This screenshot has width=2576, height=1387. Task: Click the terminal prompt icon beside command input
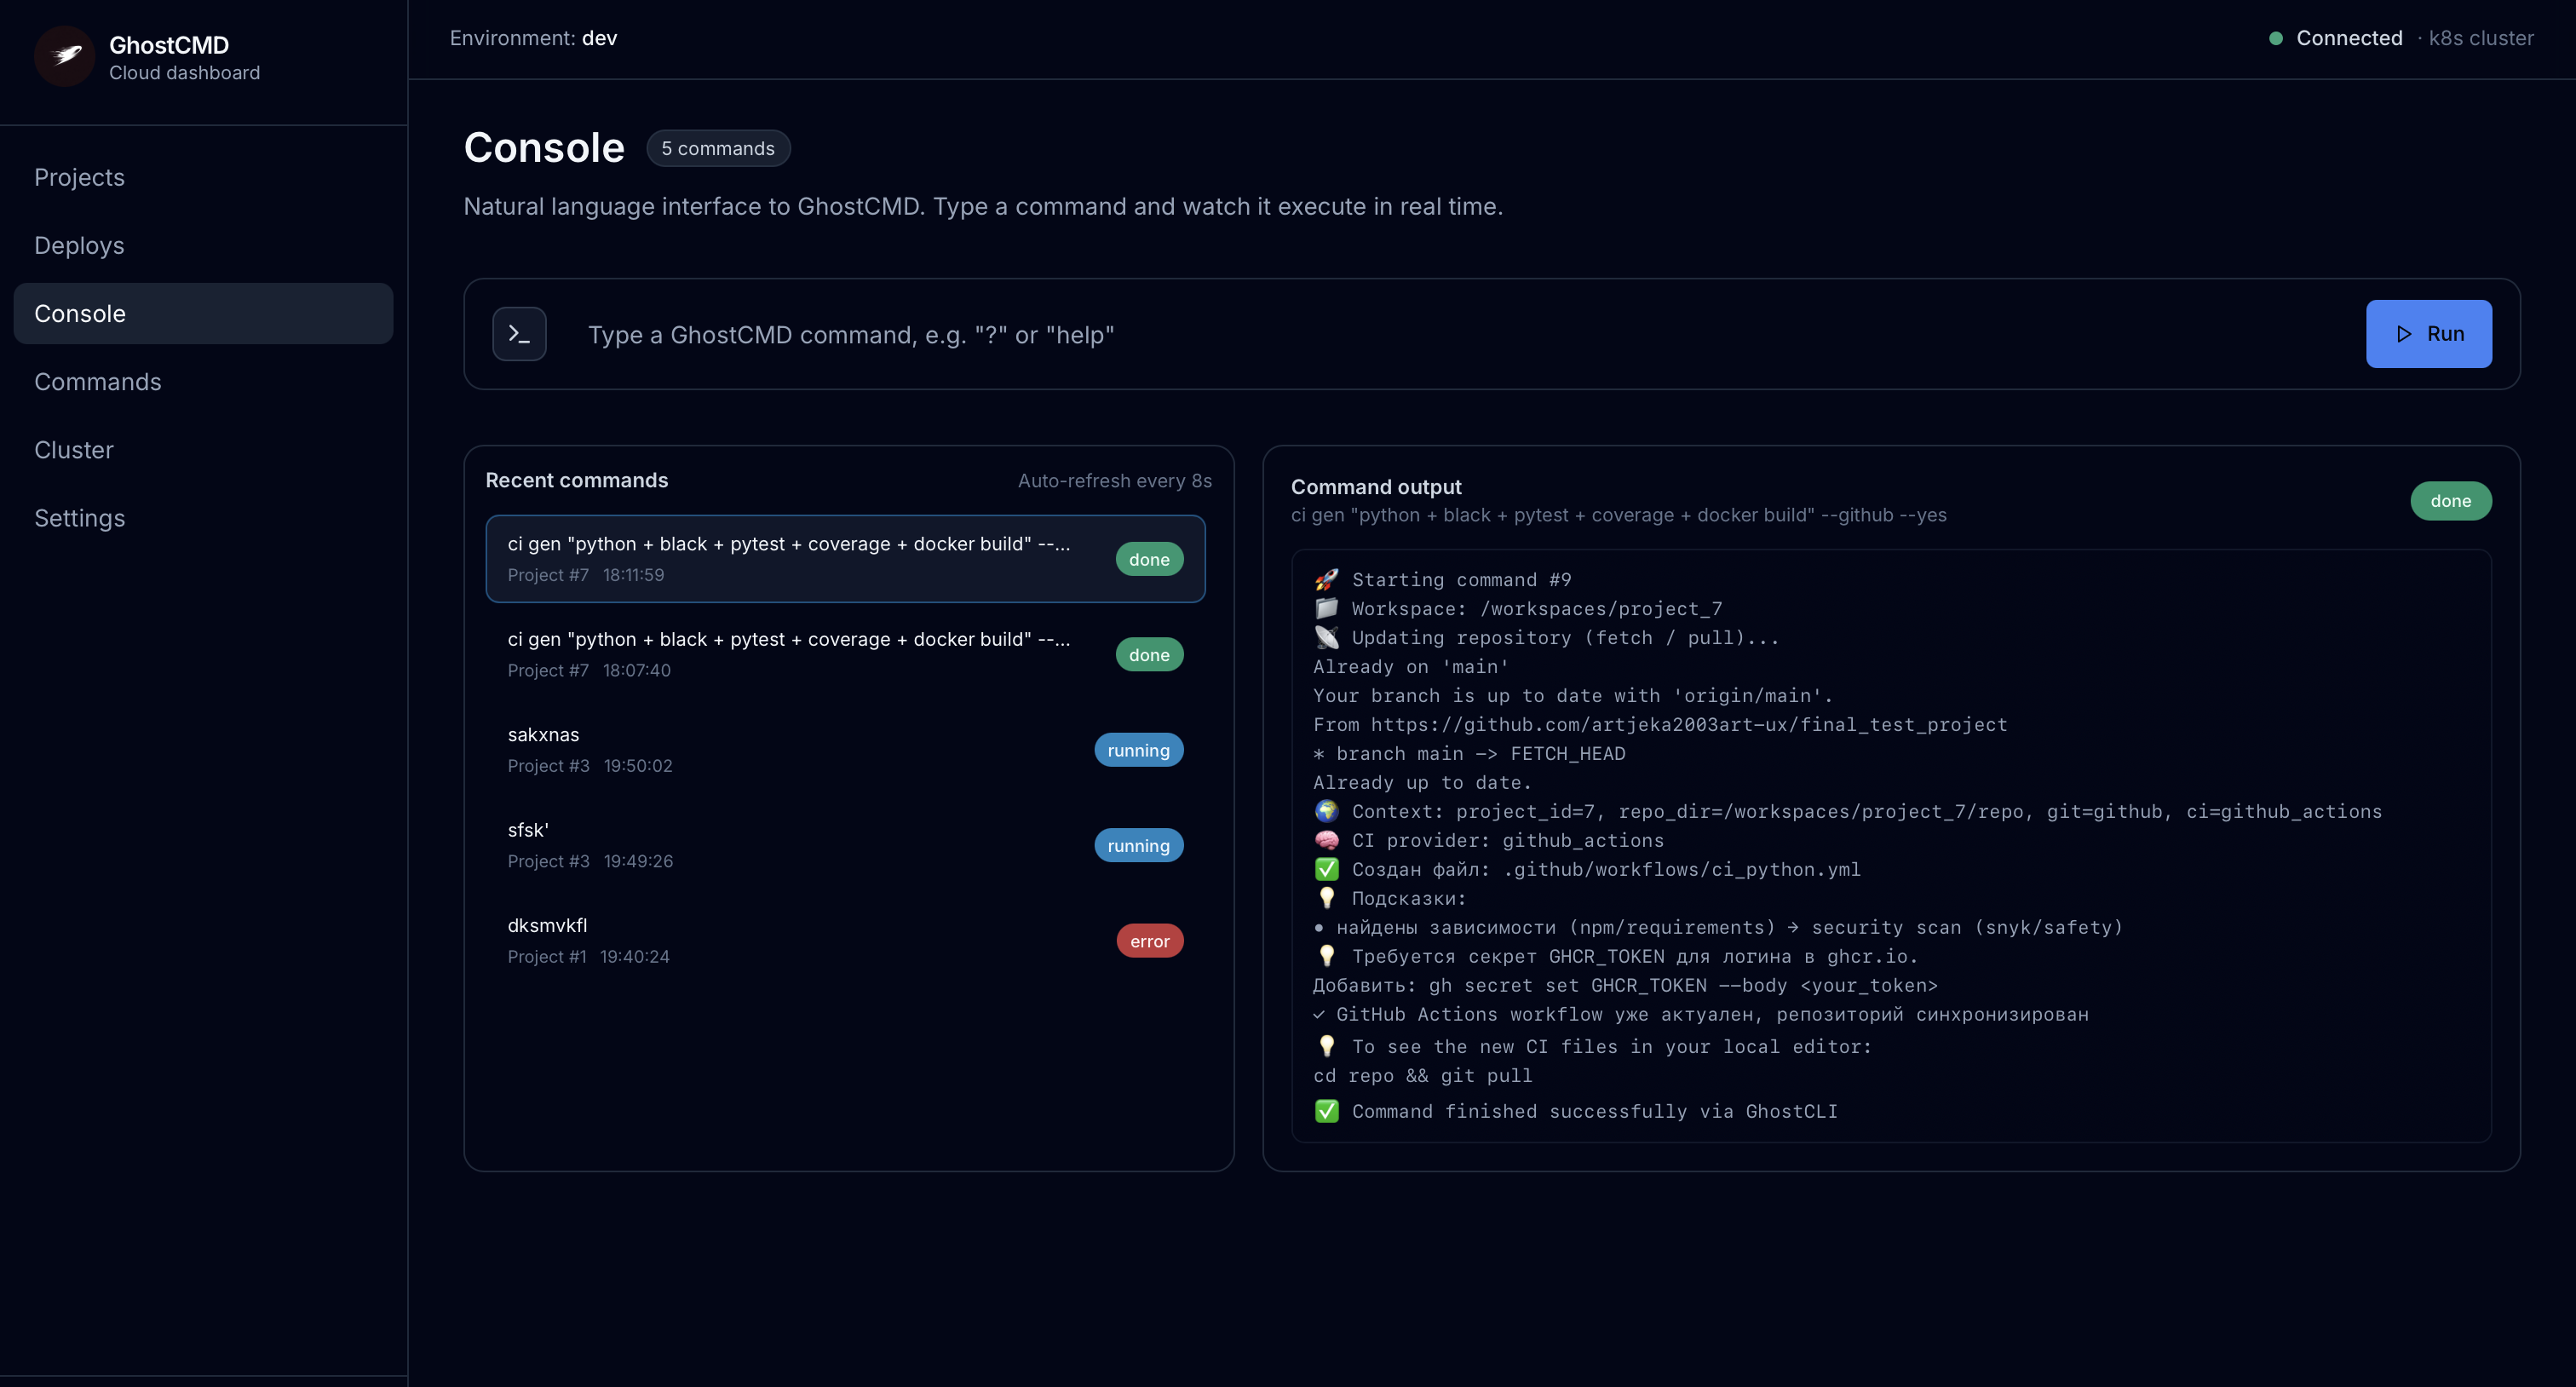(519, 333)
